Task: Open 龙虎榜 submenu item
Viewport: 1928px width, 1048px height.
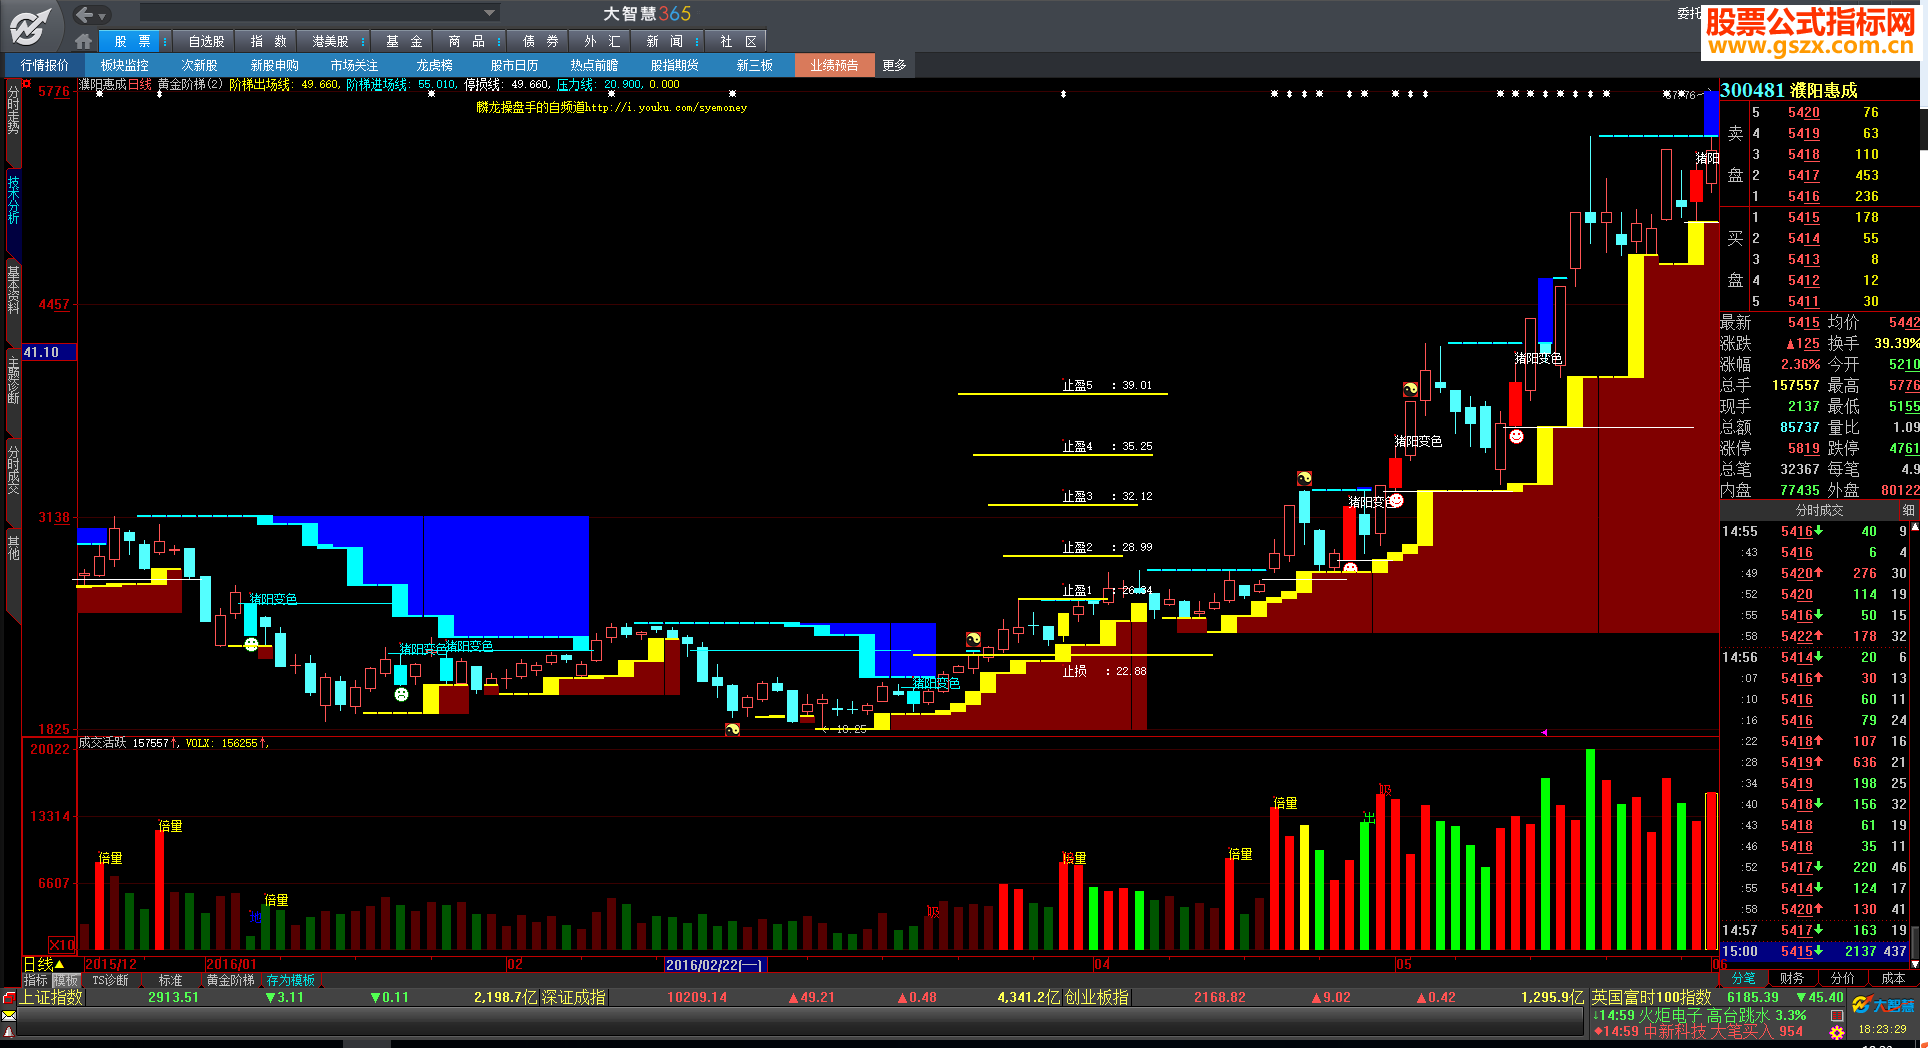Action: tap(435, 65)
